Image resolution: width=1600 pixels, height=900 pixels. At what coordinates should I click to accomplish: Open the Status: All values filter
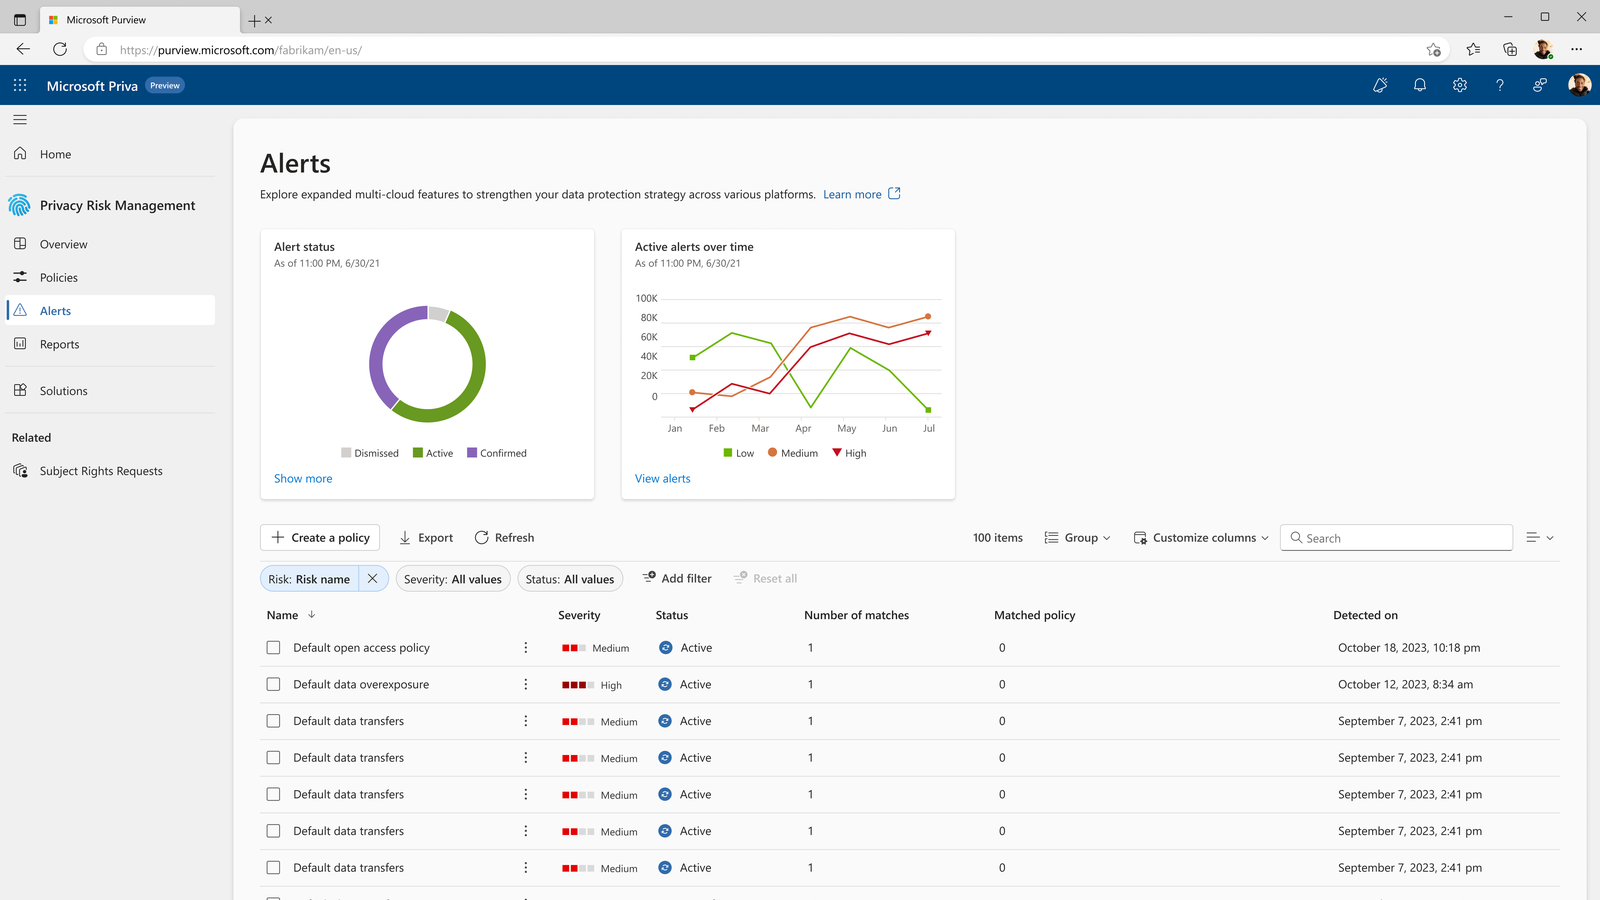pyautogui.click(x=570, y=579)
